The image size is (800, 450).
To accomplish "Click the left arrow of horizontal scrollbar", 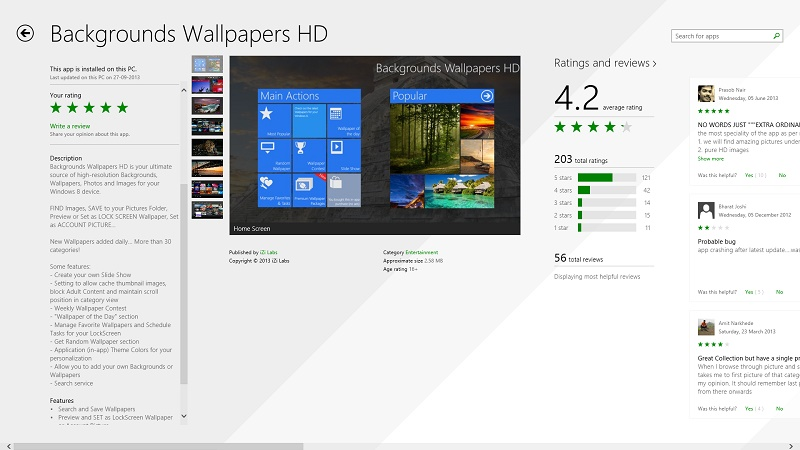I will coord(8,446).
